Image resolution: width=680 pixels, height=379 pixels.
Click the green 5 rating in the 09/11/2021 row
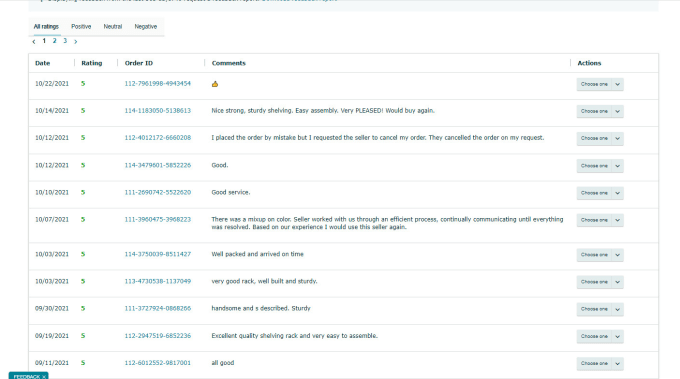click(83, 363)
